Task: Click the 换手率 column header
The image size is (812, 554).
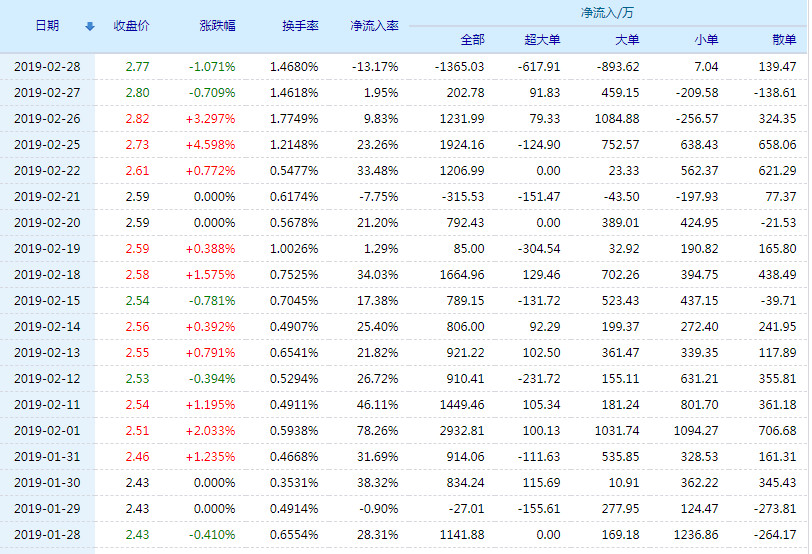Action: tap(300, 25)
